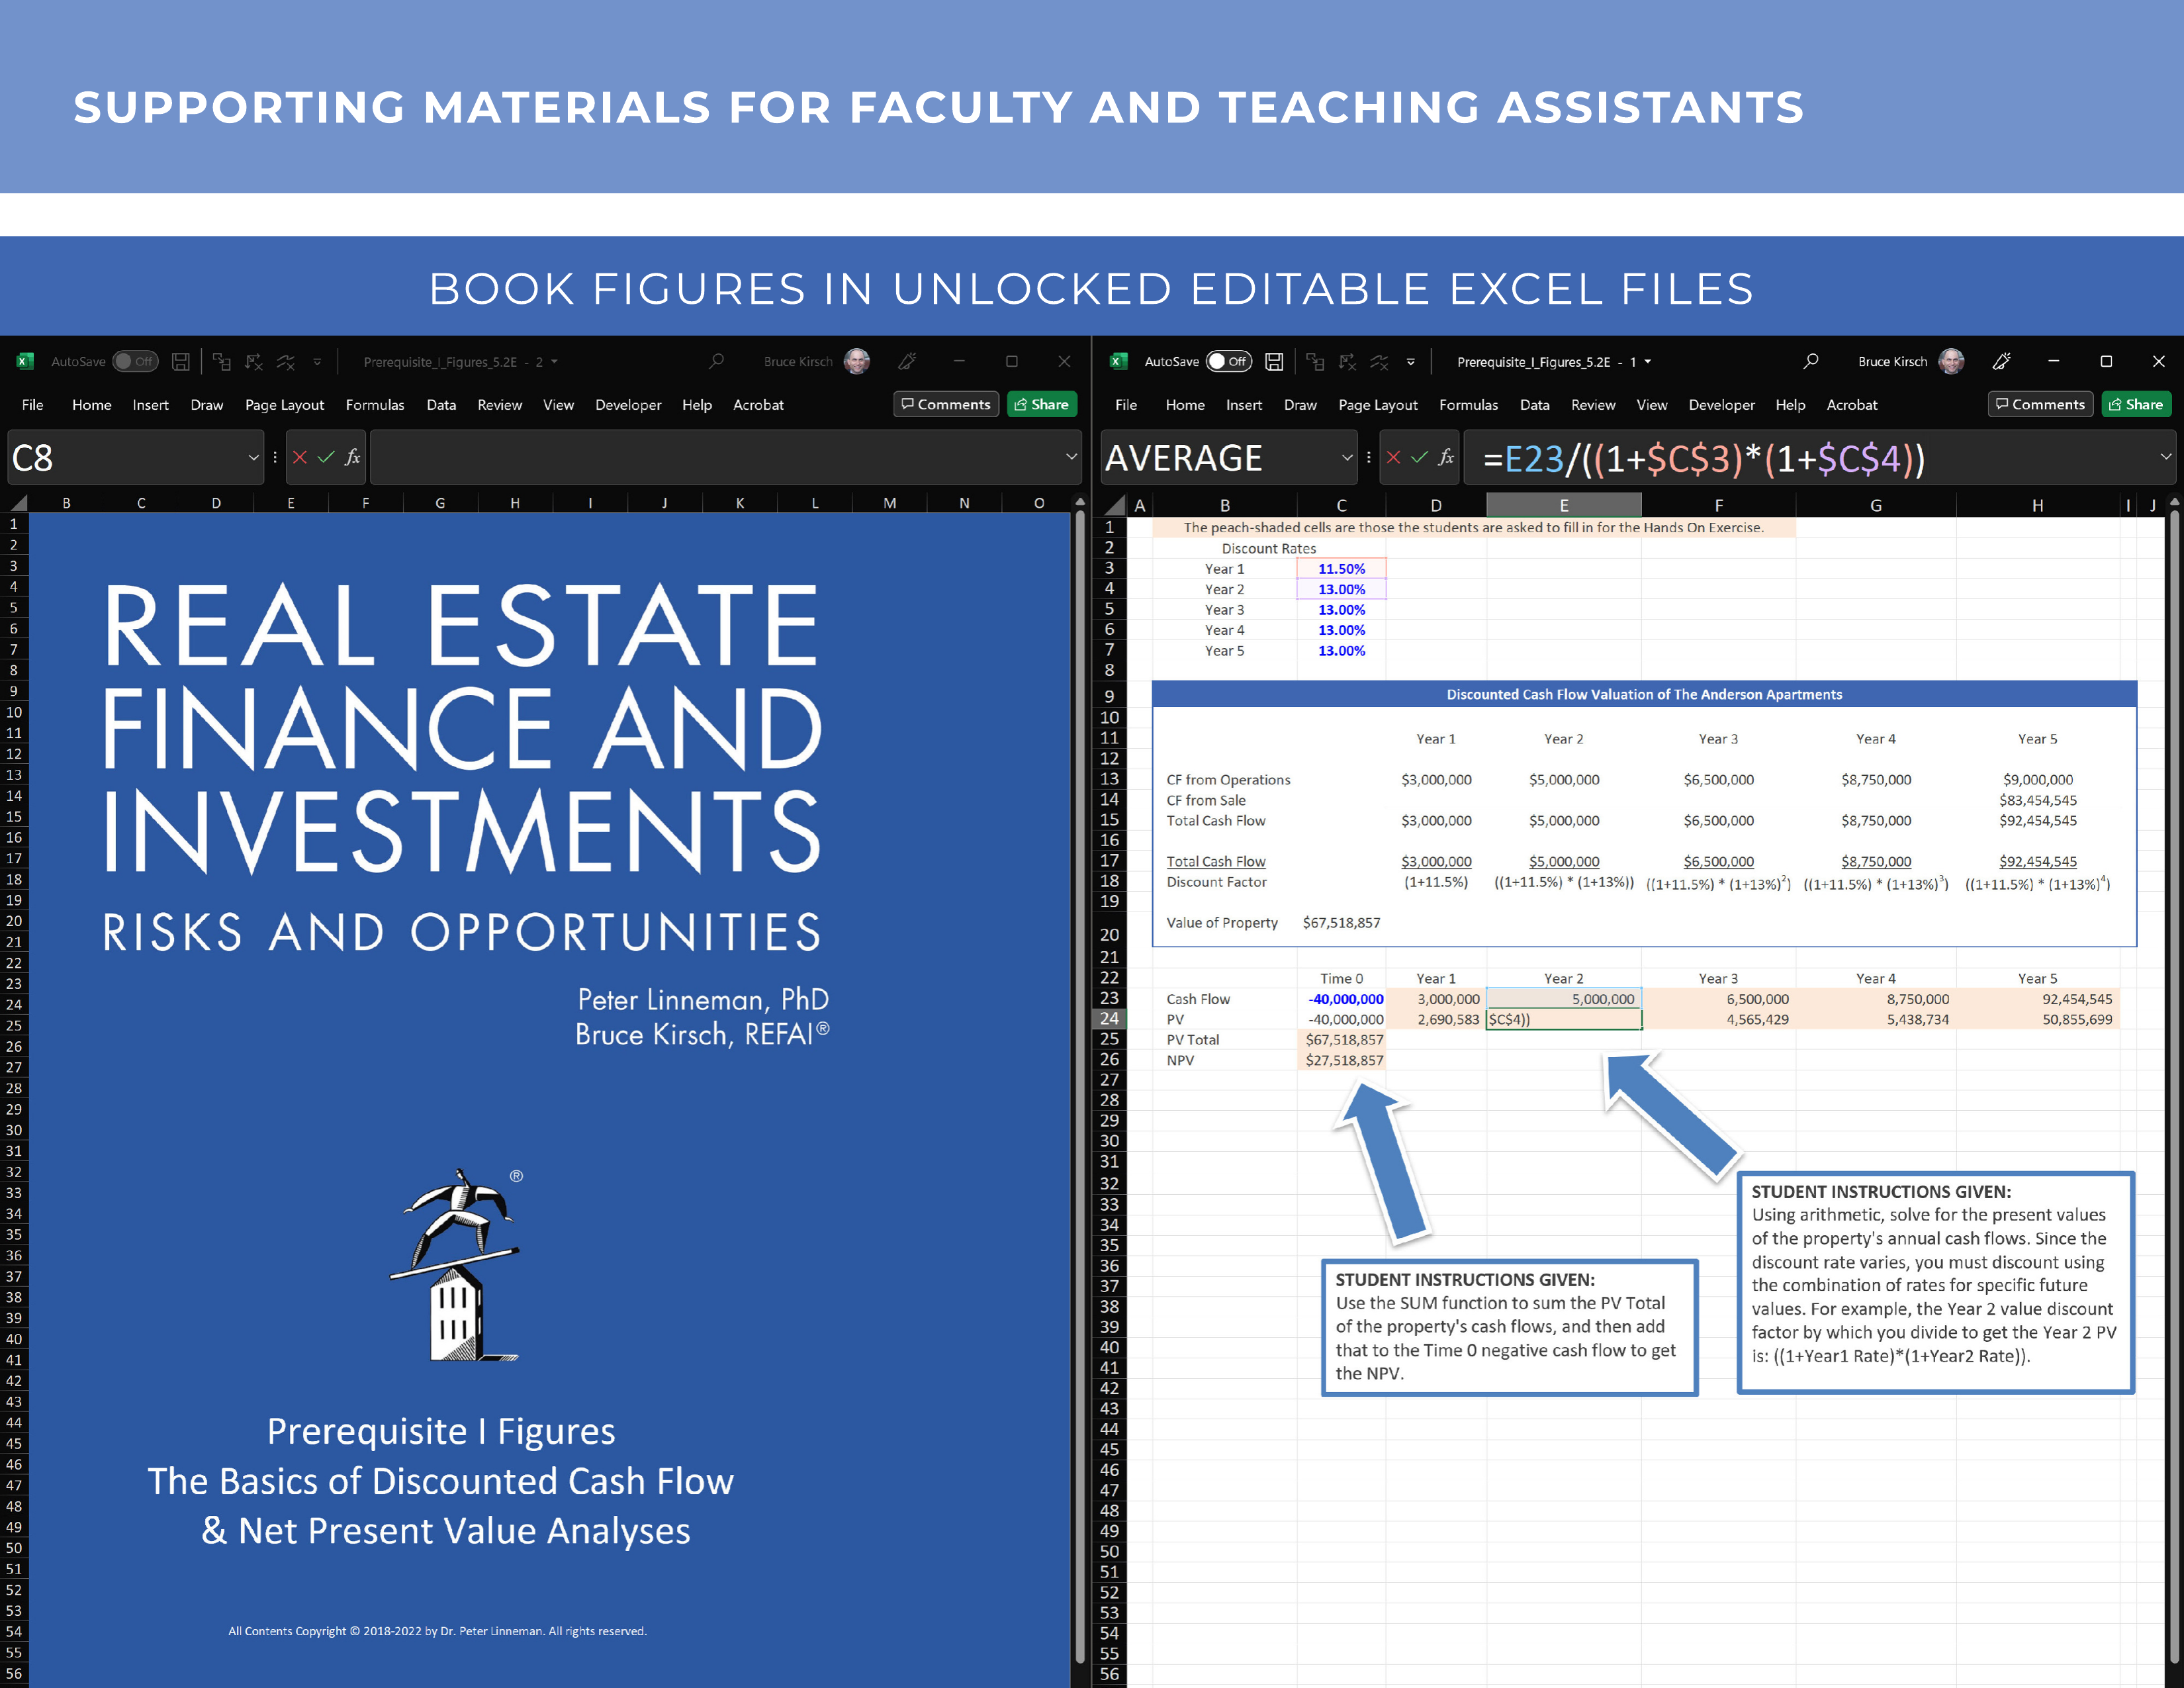Click the Excel logo in the left window
This screenshot has width=2184, height=1688.
(25, 362)
